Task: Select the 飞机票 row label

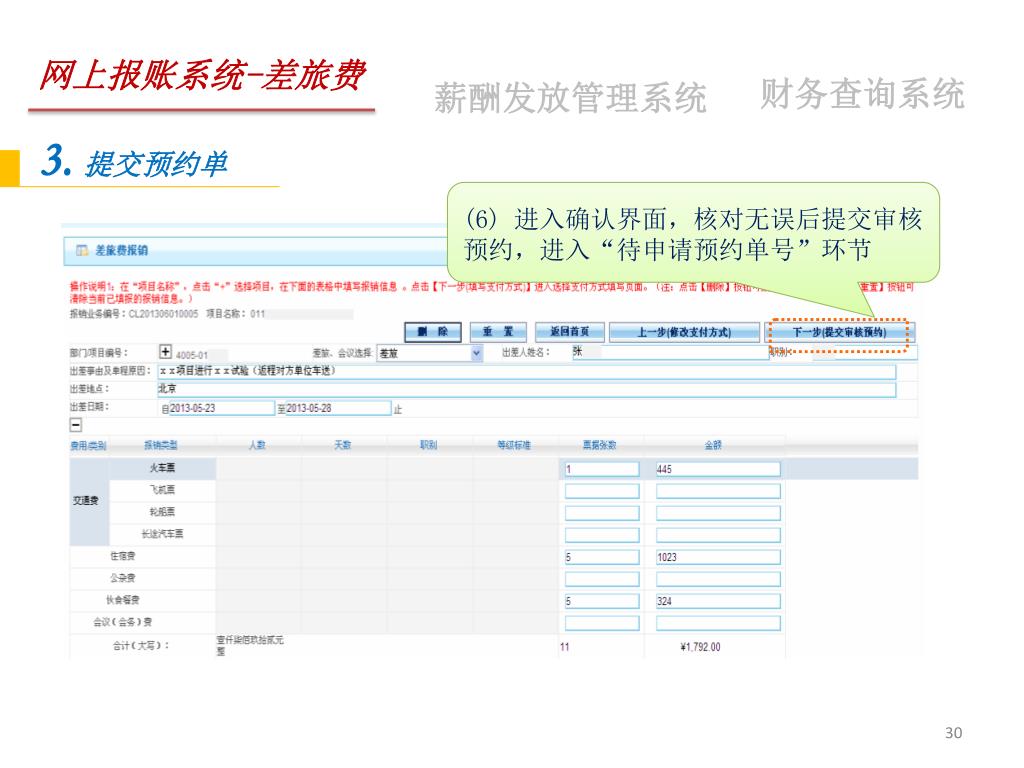Action: coord(162,490)
